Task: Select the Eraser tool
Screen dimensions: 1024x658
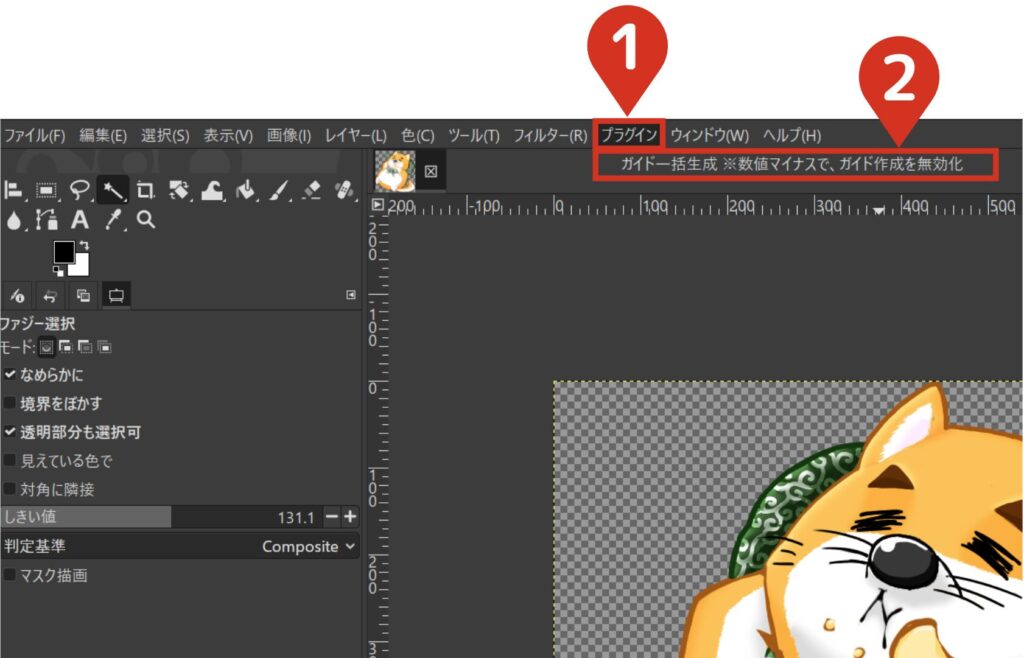Action: (x=312, y=190)
